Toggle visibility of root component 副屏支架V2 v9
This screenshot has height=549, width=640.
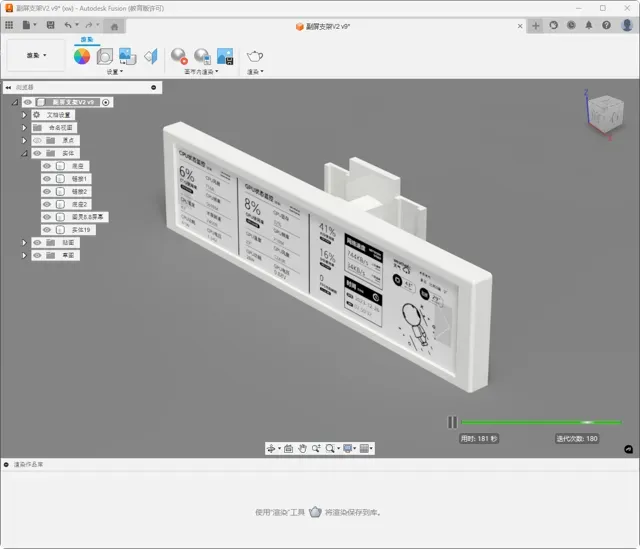[28, 102]
